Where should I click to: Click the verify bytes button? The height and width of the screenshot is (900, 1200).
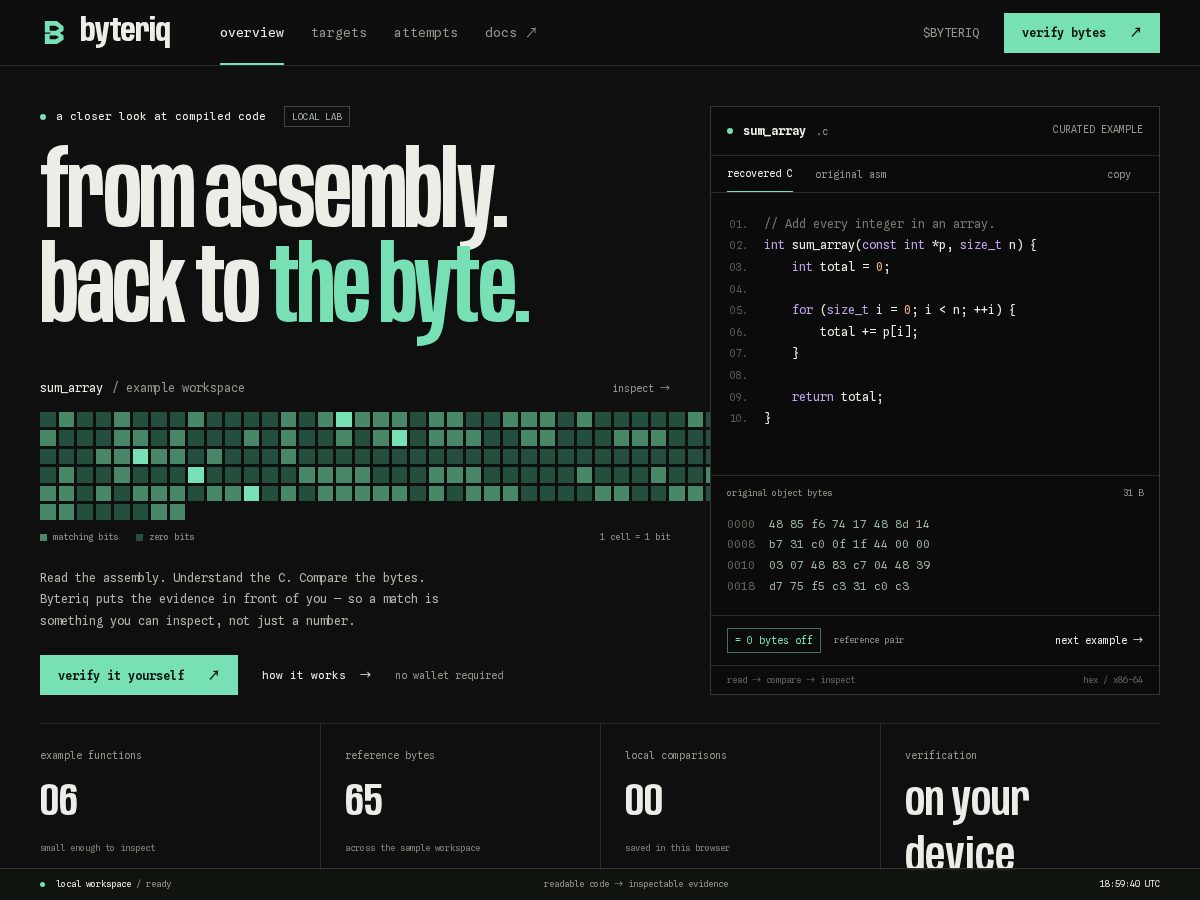(1082, 33)
